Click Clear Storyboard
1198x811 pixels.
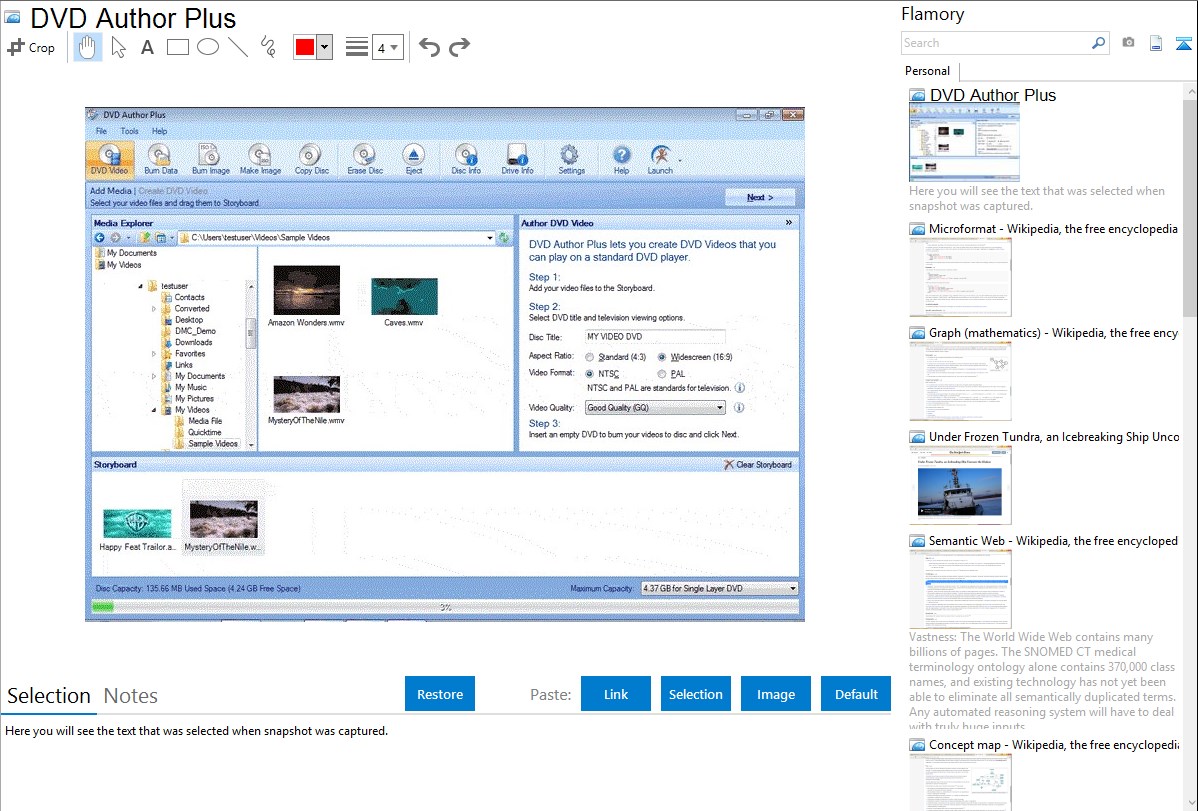pyautogui.click(x=757, y=465)
